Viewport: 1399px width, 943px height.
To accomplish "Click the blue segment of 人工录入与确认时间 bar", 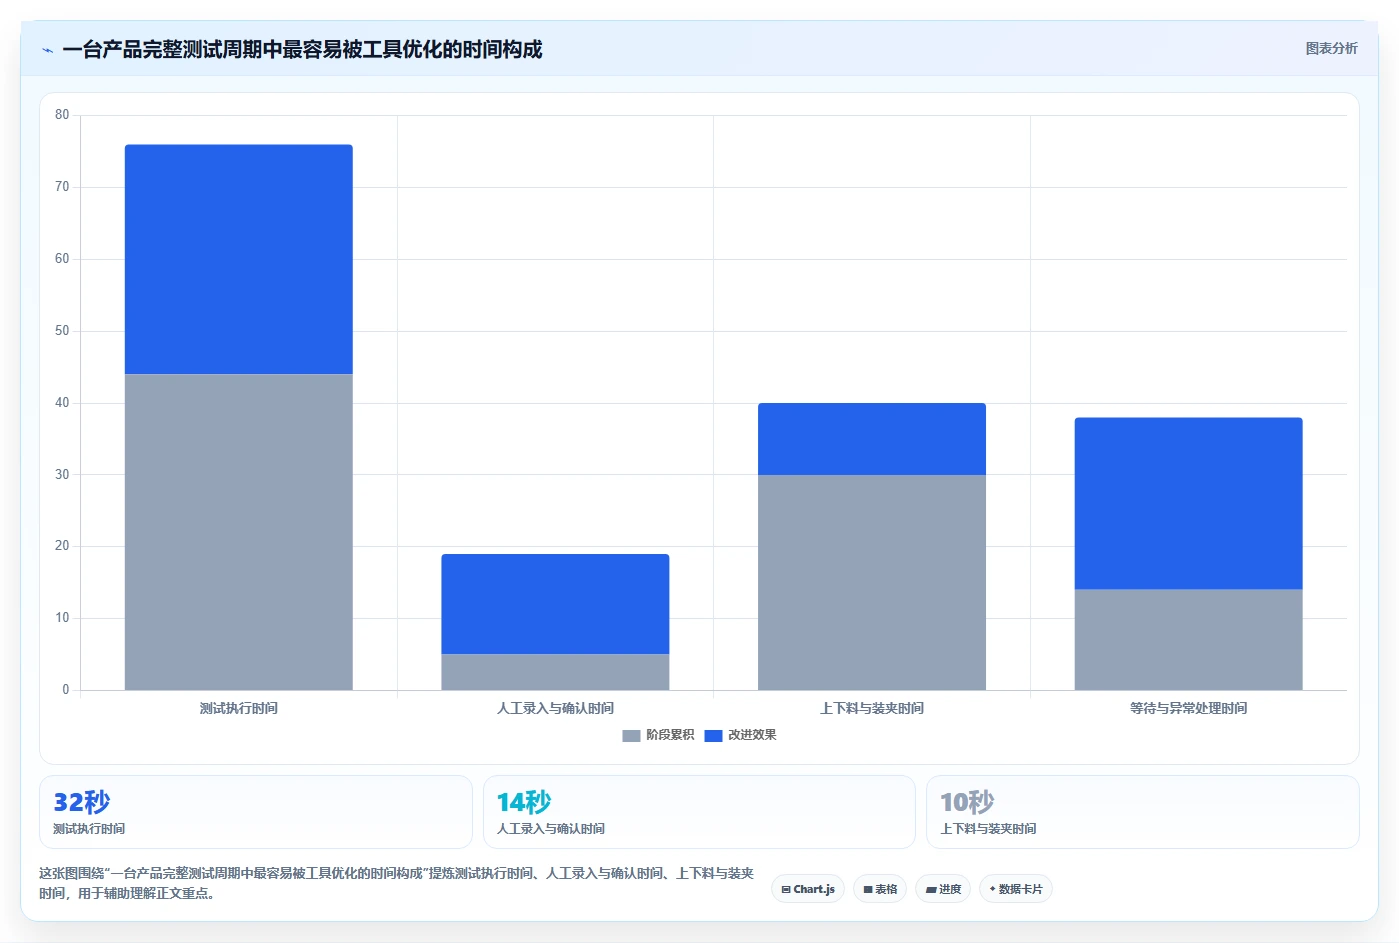I will coord(555,604).
